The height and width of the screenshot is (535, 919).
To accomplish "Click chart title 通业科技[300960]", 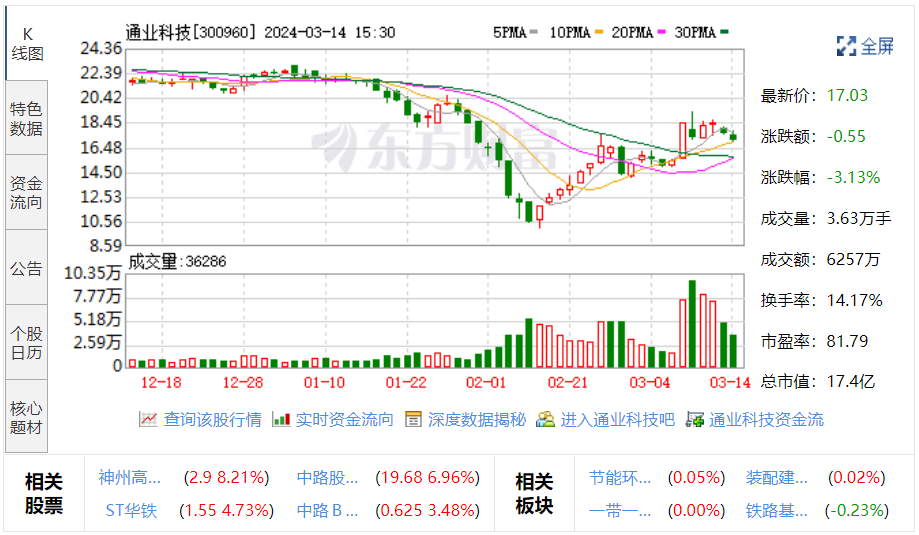I will [191, 32].
